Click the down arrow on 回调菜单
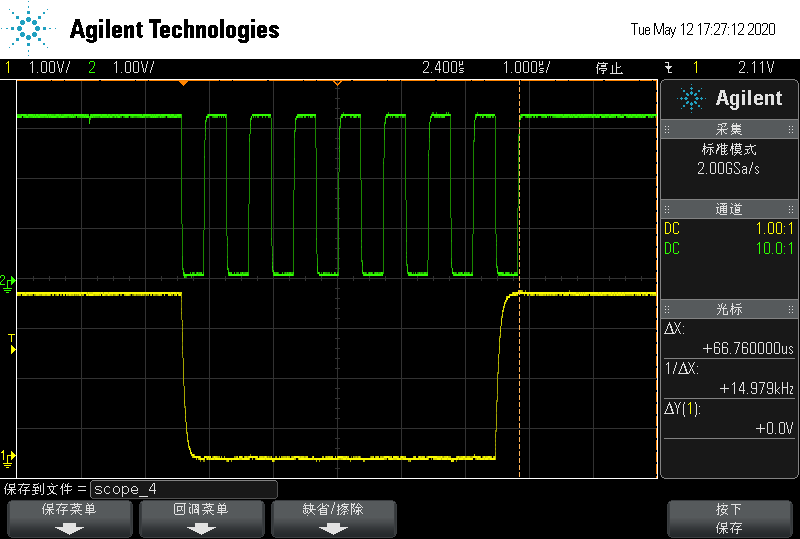This screenshot has width=800, height=539. pyautogui.click(x=202, y=530)
